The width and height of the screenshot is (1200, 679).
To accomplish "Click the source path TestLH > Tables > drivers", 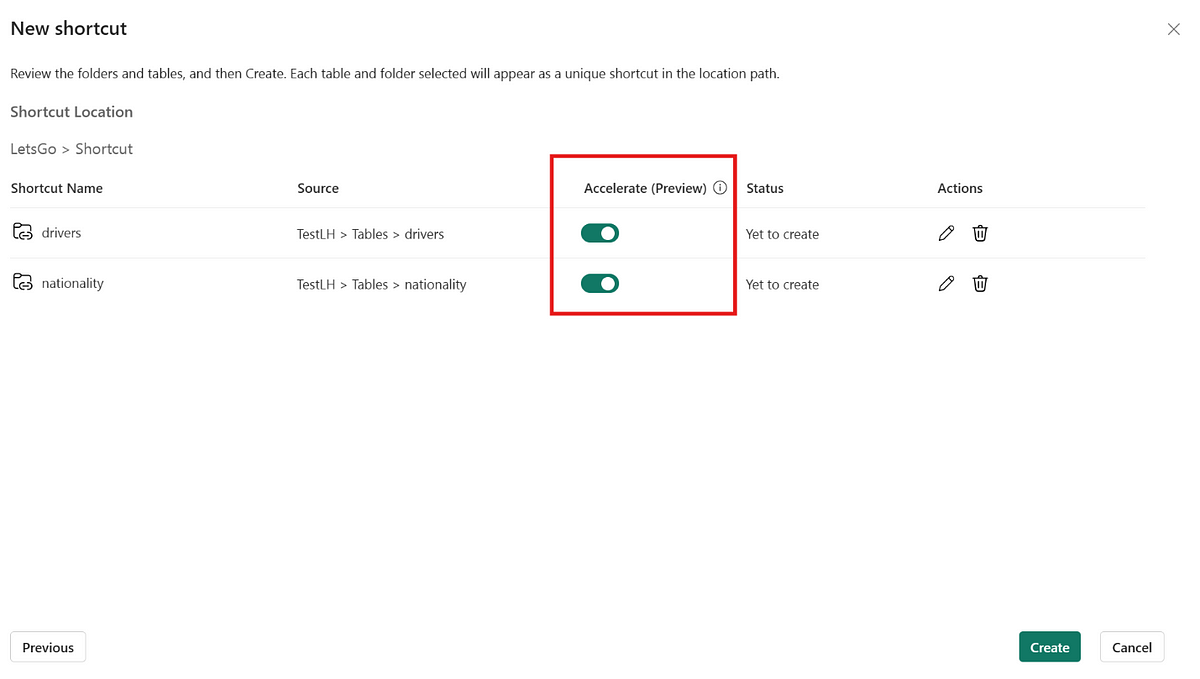I will coord(370,234).
